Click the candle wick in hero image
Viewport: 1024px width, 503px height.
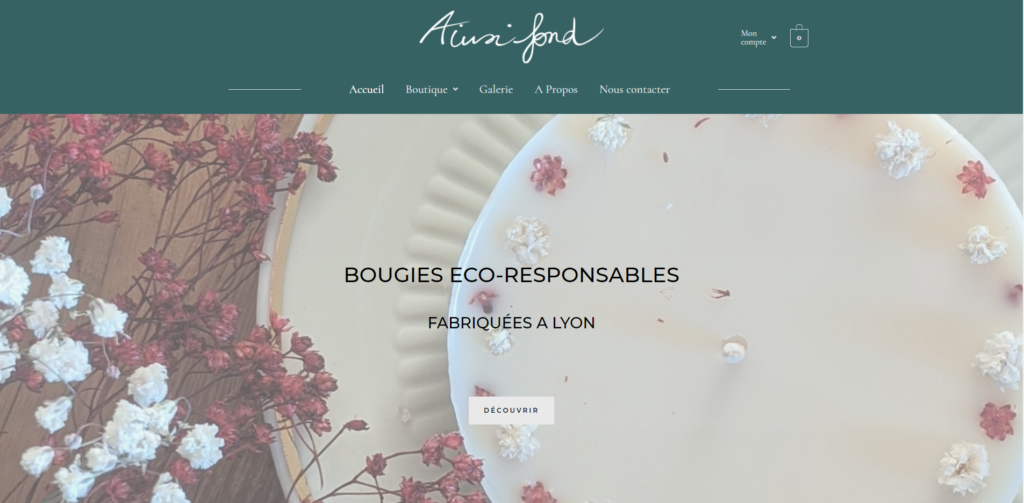734,349
